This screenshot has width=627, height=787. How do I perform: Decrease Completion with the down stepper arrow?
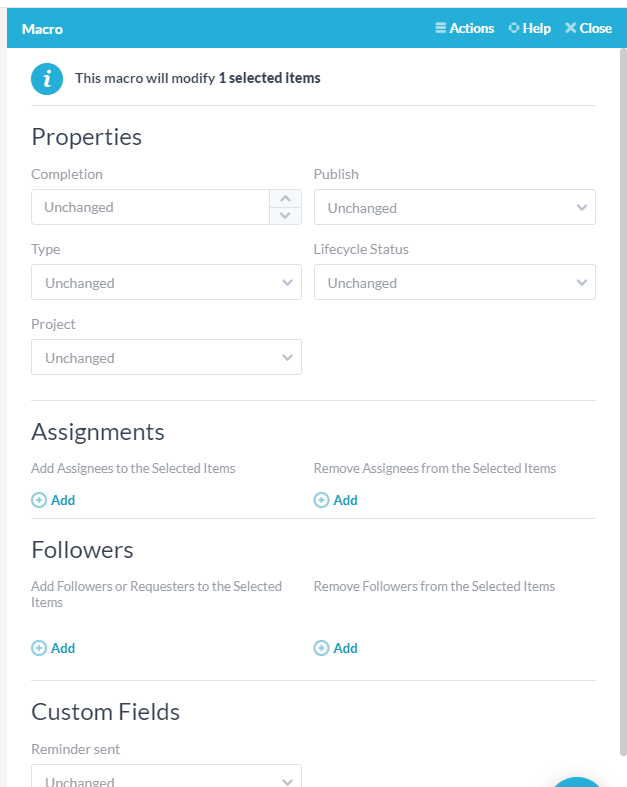(285, 216)
